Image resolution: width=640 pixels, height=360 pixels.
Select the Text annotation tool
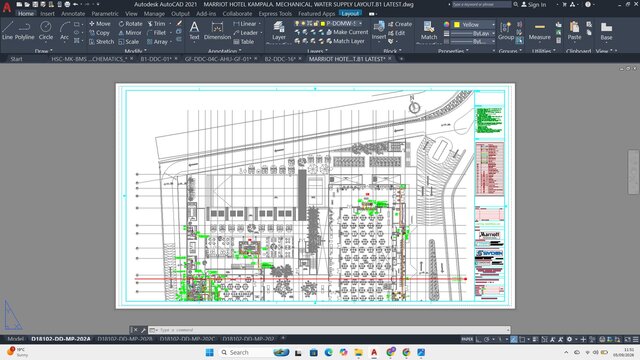click(x=194, y=31)
